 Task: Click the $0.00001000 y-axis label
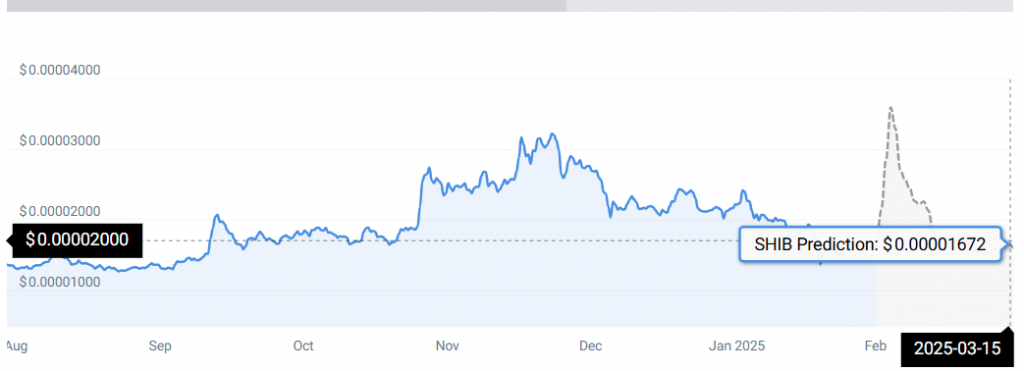pos(59,282)
